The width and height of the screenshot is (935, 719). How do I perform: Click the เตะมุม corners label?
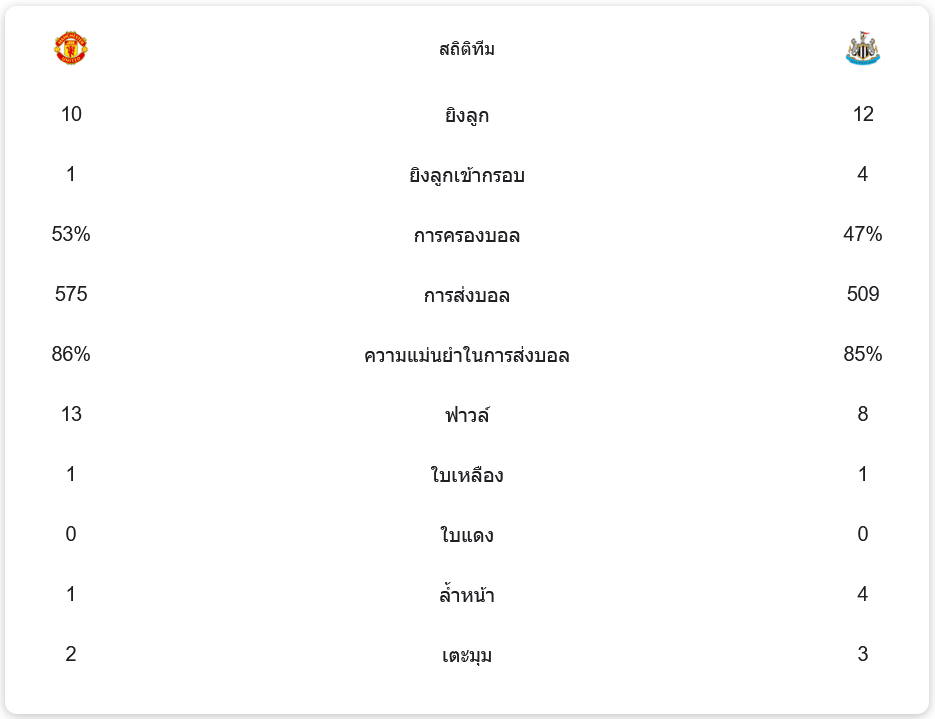[467, 656]
